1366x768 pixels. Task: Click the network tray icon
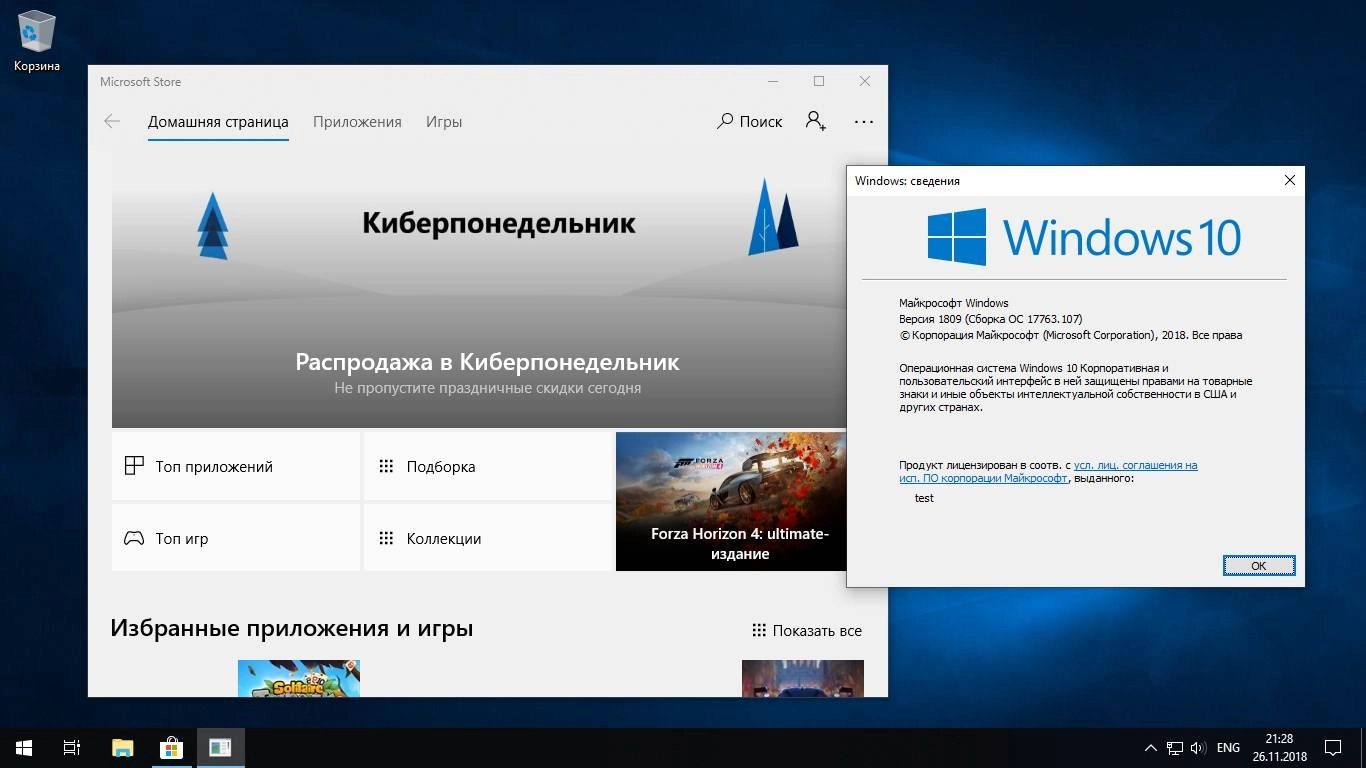1175,748
